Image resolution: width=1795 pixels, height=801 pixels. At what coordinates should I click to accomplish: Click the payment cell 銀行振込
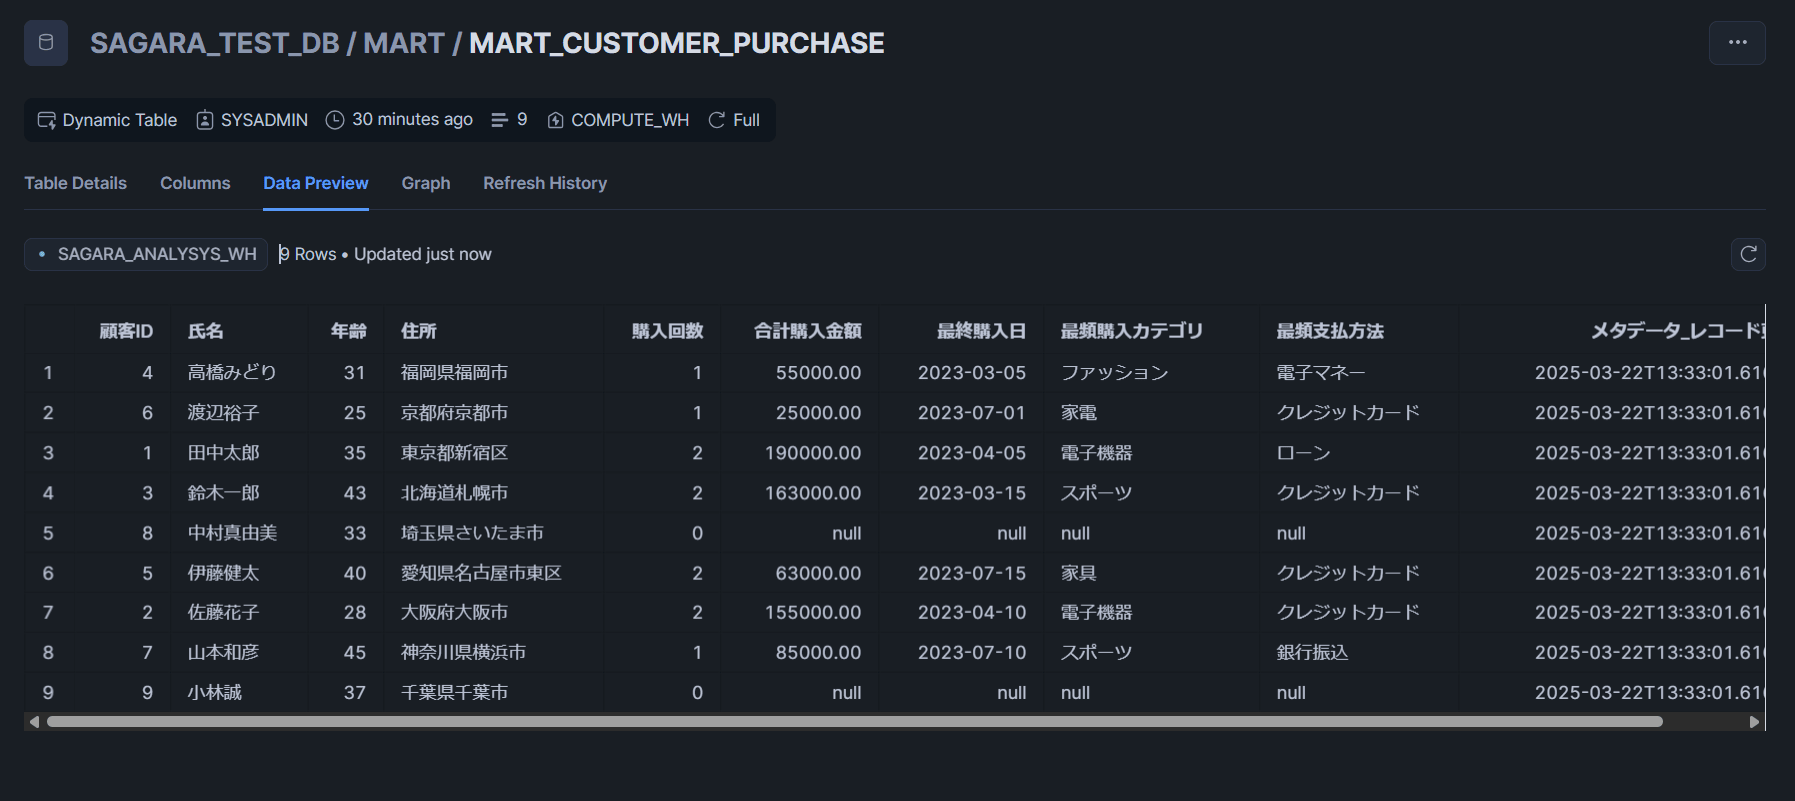click(x=1313, y=652)
